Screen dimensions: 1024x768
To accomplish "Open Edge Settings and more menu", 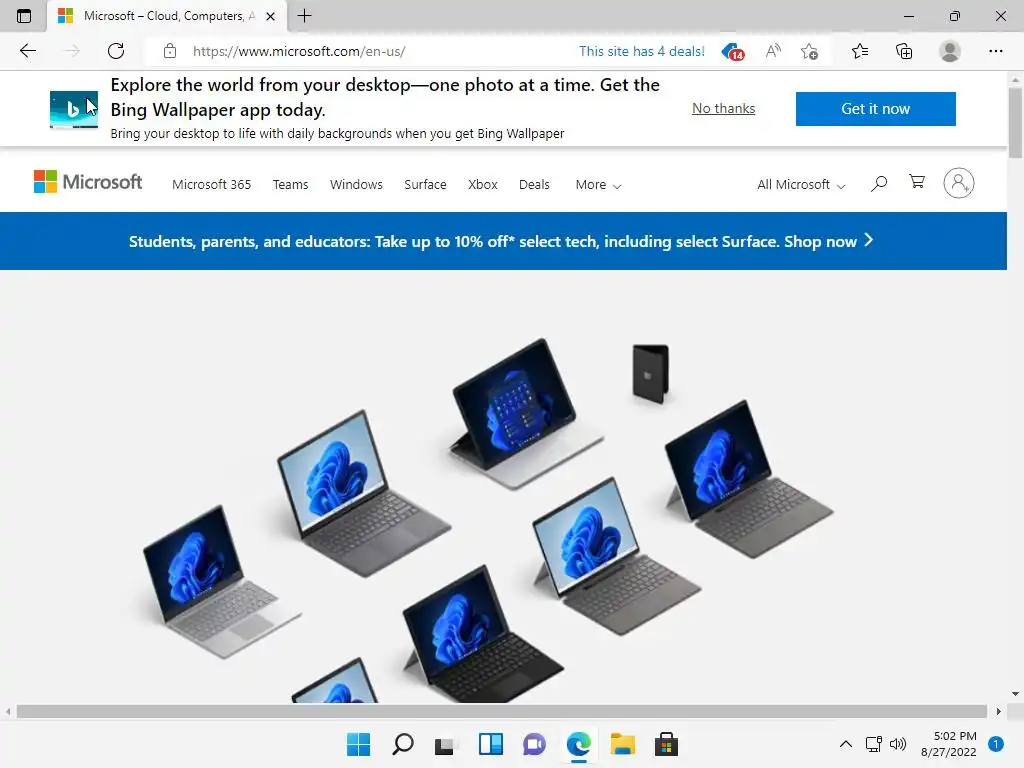I will point(995,51).
